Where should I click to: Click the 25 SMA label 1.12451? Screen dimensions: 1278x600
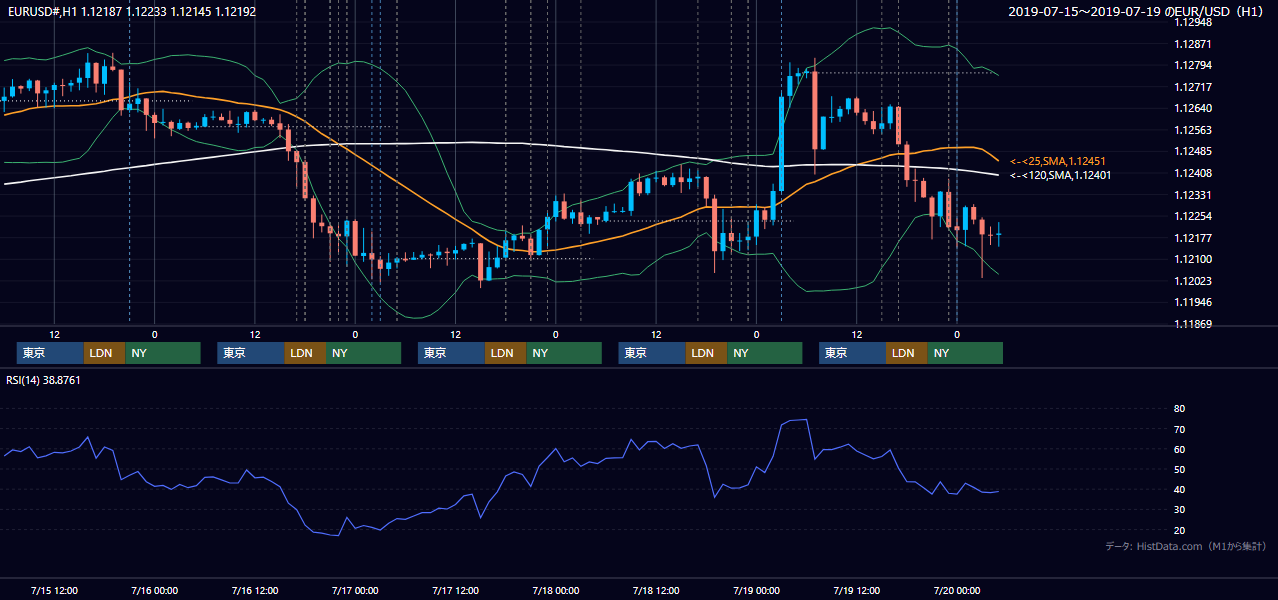[1057, 161]
